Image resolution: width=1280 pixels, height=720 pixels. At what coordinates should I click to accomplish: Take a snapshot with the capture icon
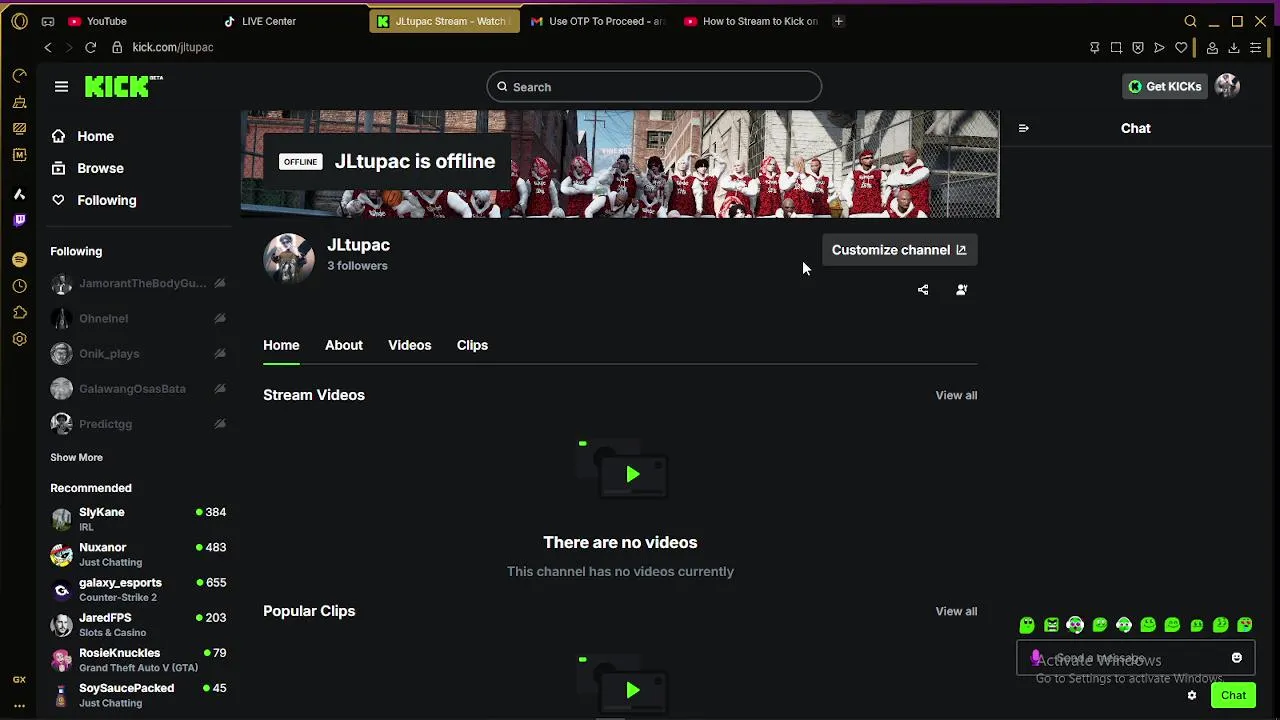point(1116,48)
